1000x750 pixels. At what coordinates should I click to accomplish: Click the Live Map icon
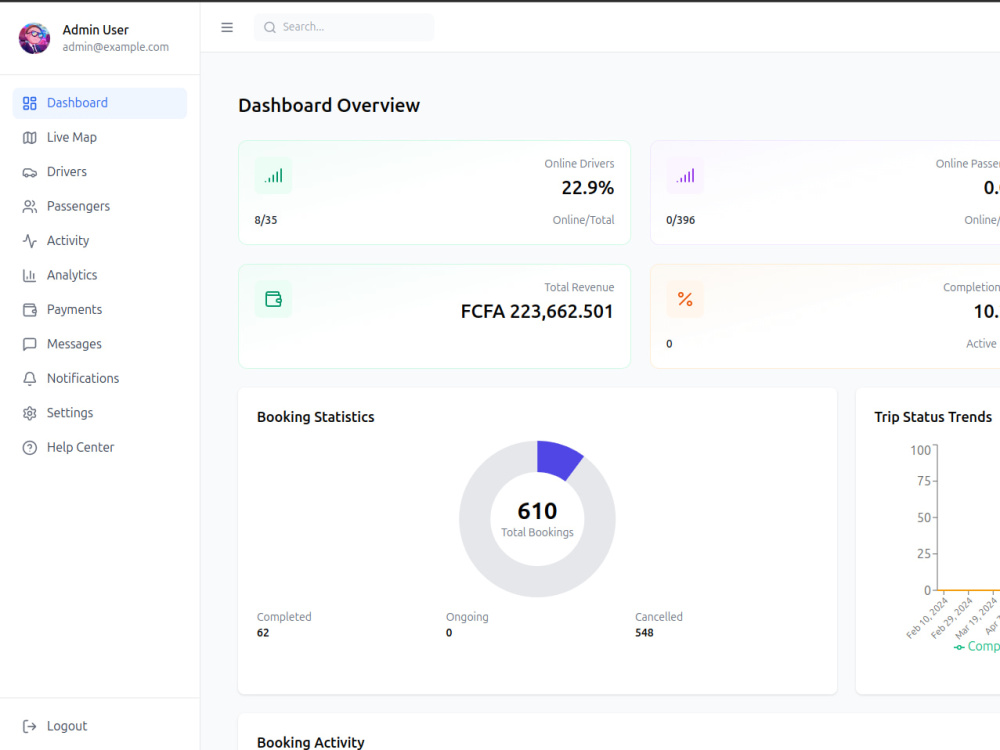tap(29, 138)
